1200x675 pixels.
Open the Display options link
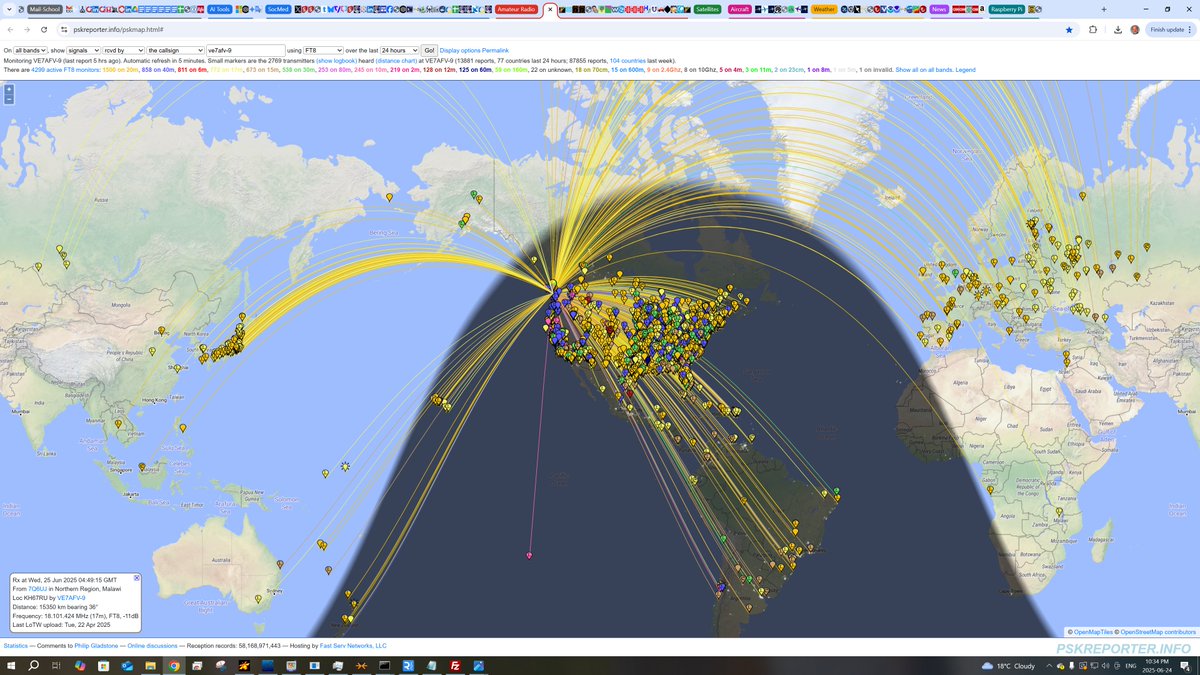point(460,50)
